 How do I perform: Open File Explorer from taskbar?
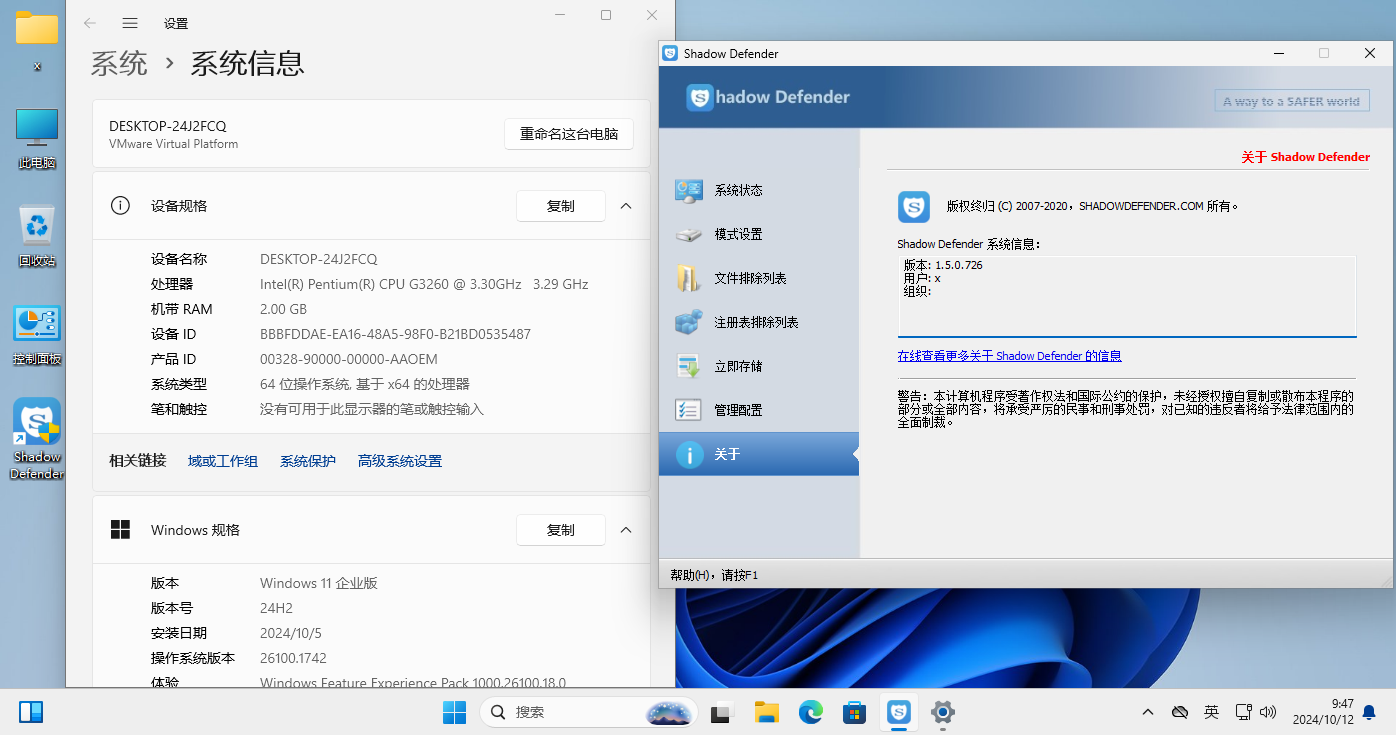point(766,712)
